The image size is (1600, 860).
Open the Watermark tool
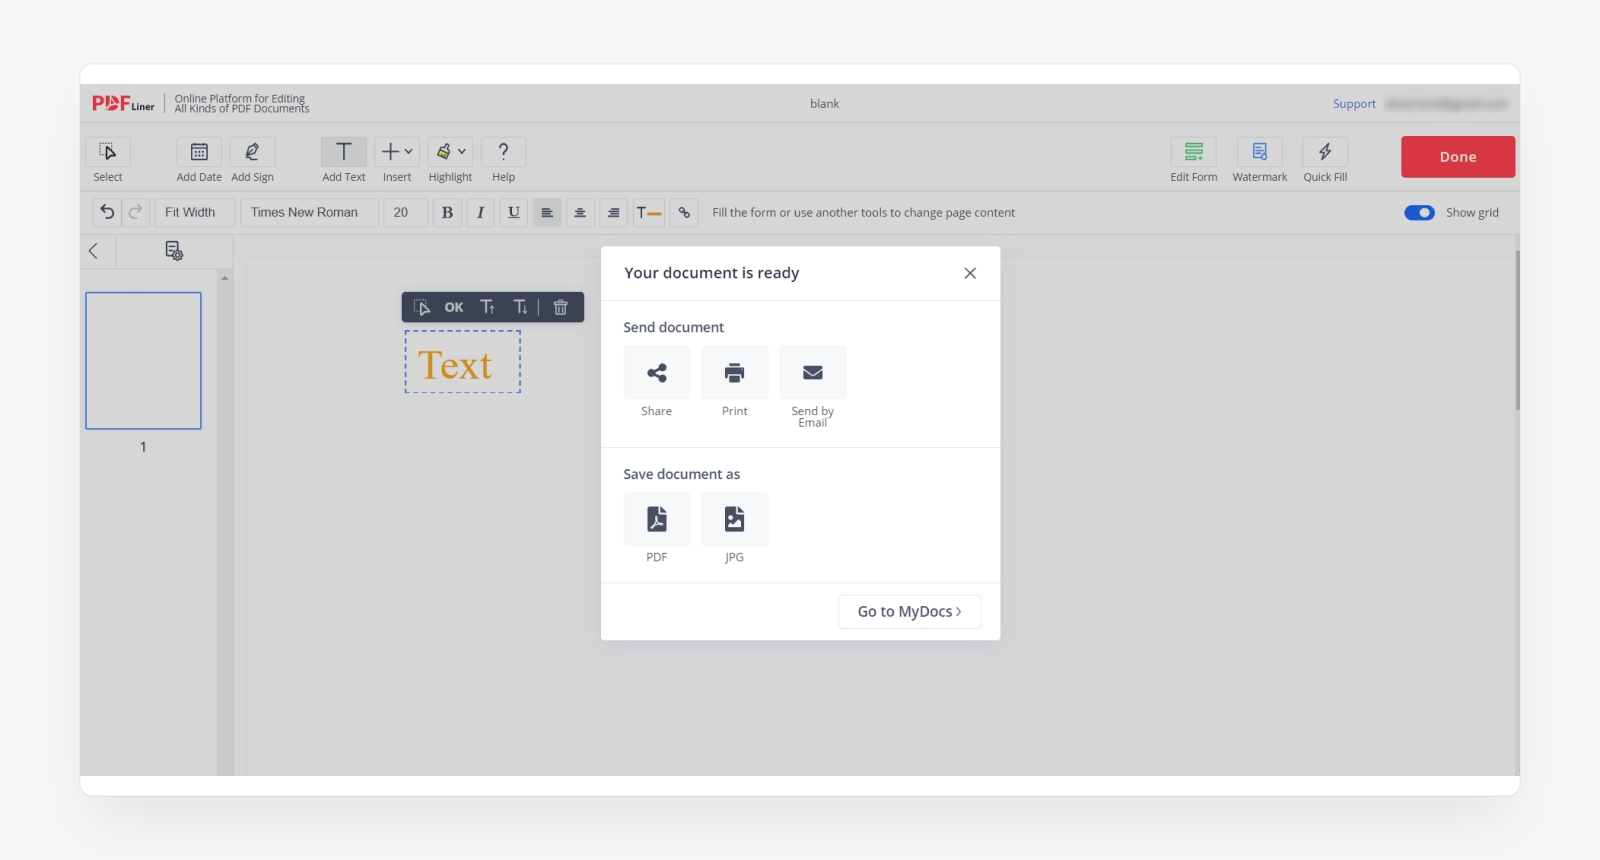pyautogui.click(x=1260, y=152)
